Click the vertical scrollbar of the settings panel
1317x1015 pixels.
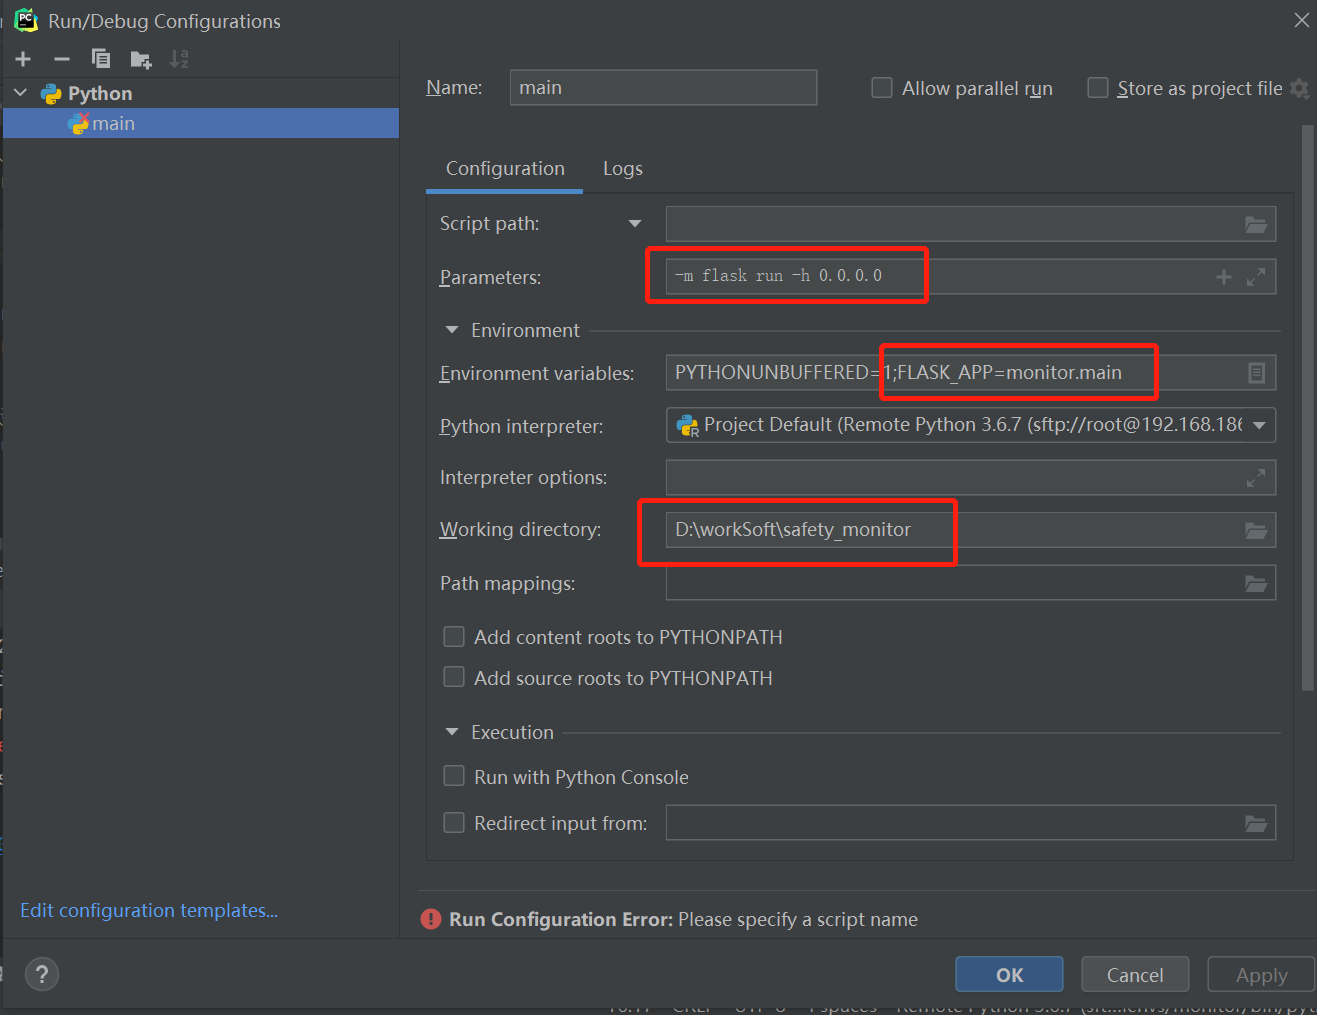tap(1307, 408)
